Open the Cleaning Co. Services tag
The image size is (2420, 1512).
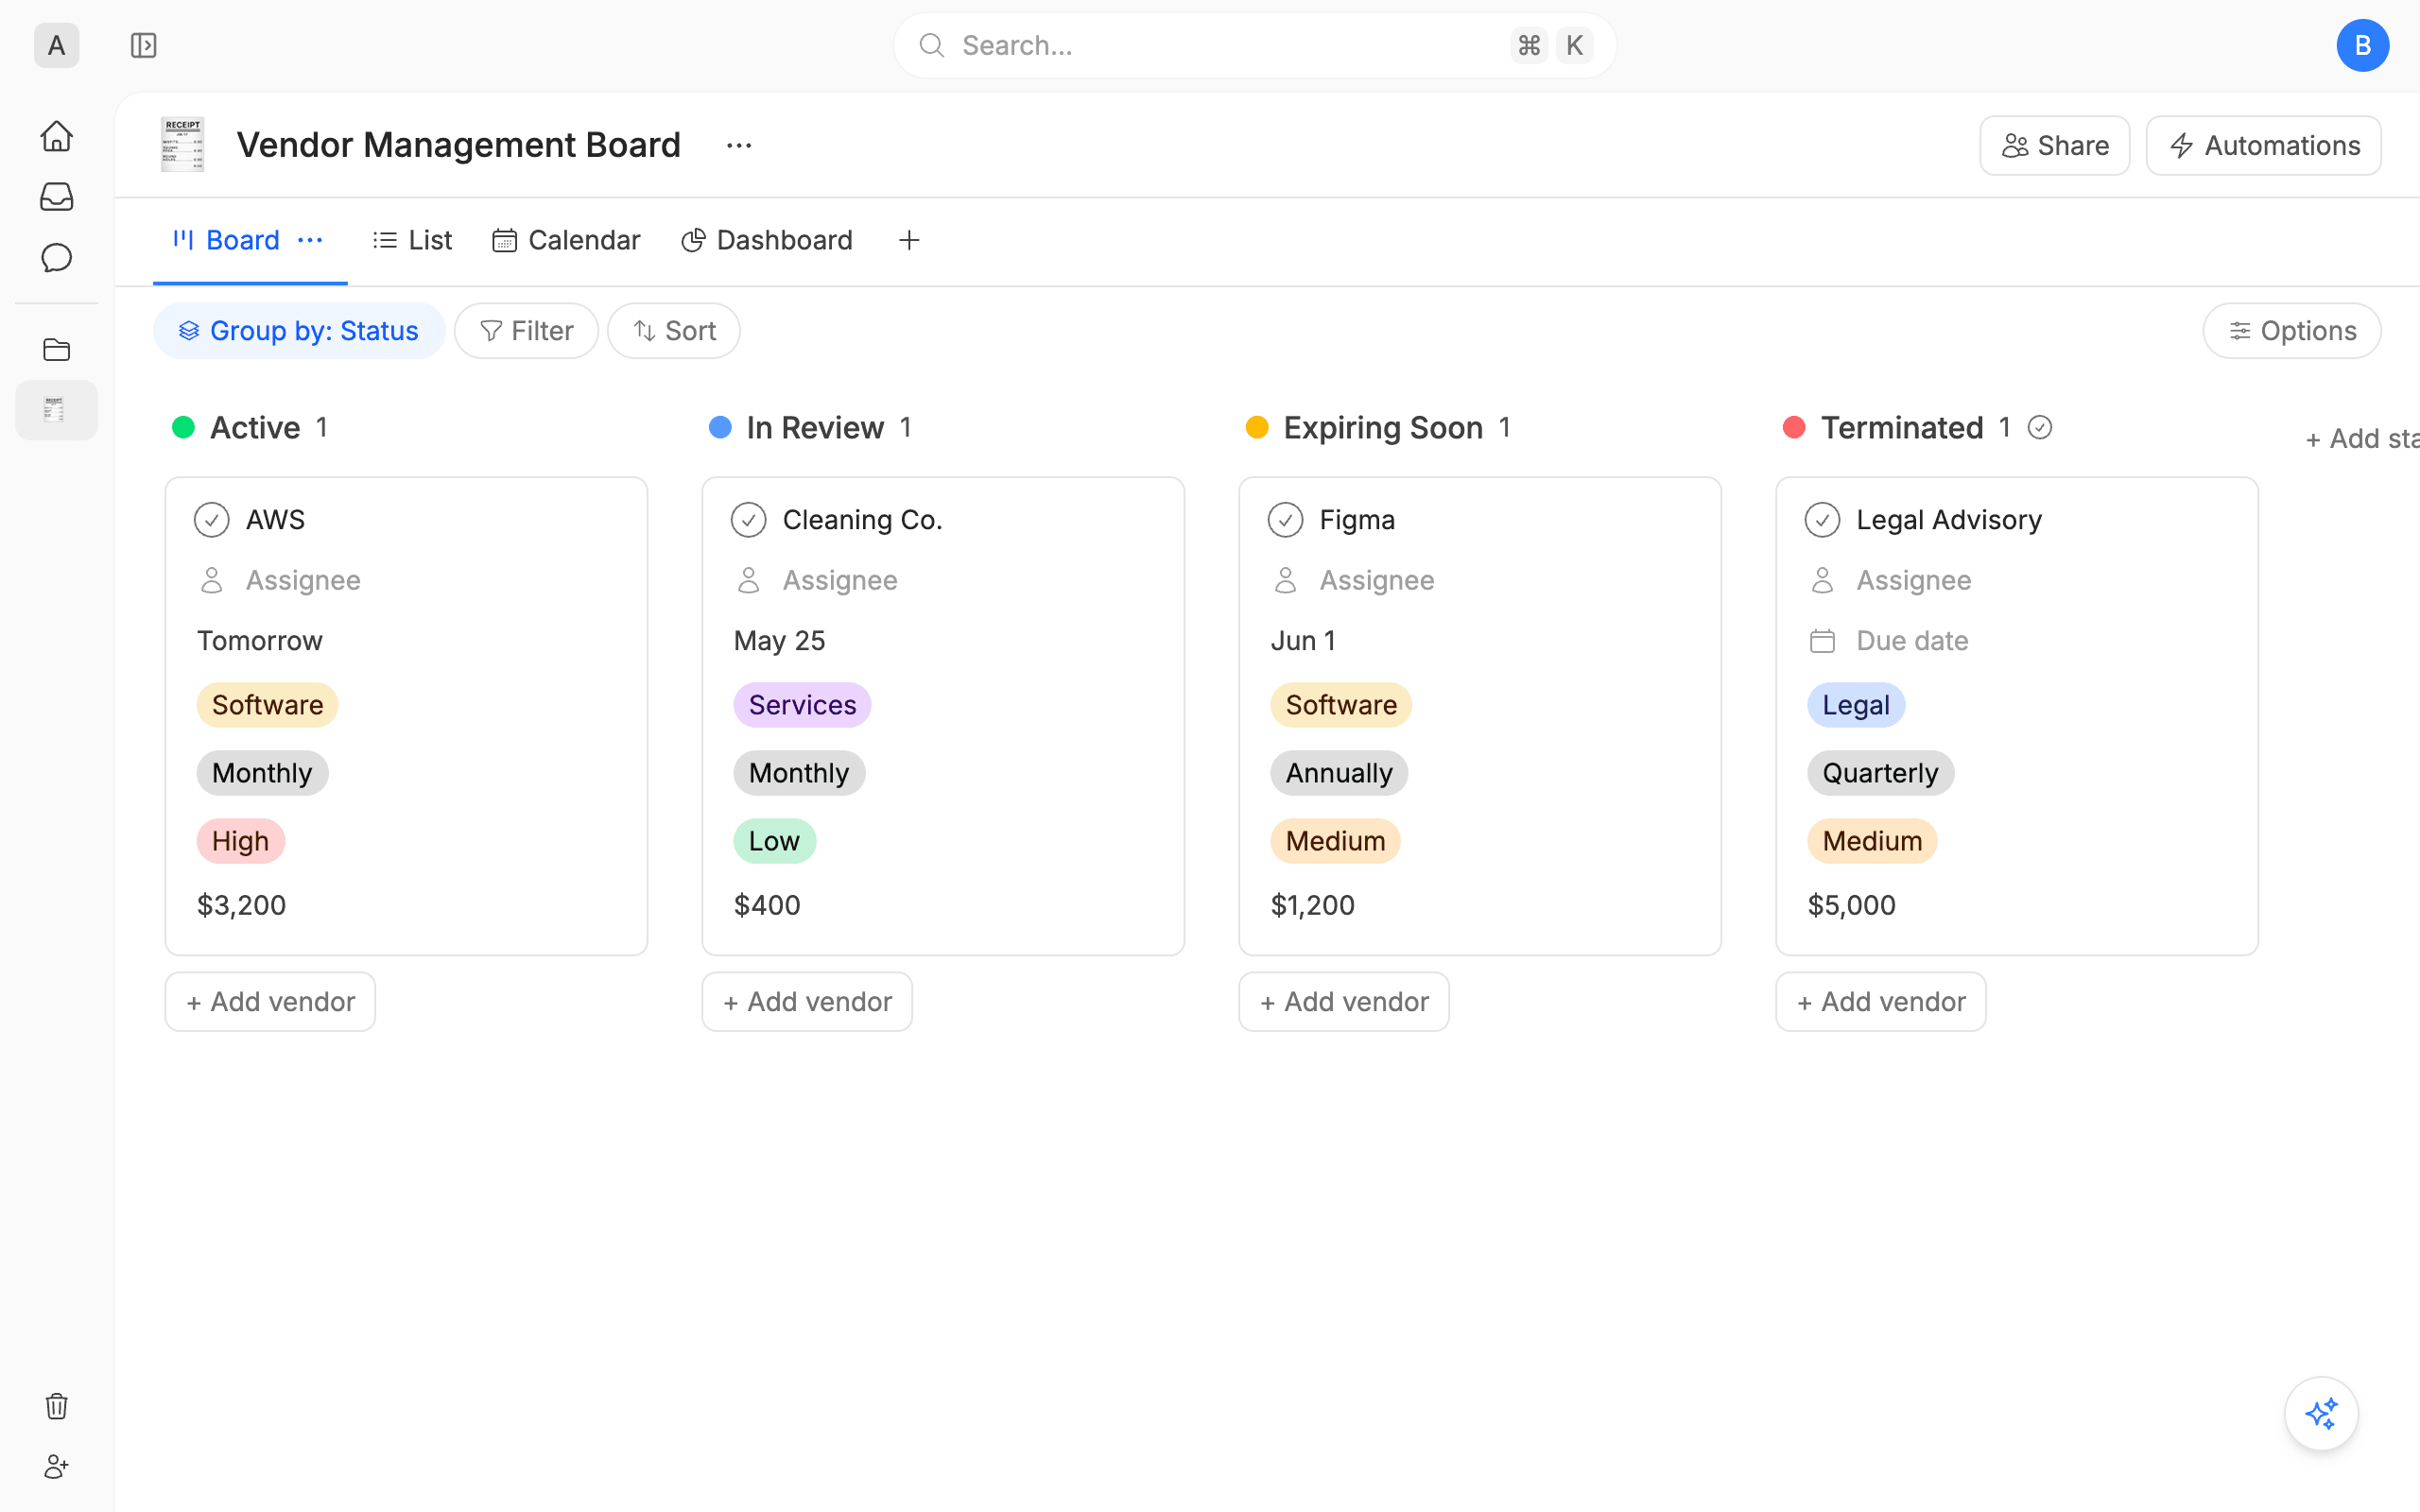coord(802,705)
